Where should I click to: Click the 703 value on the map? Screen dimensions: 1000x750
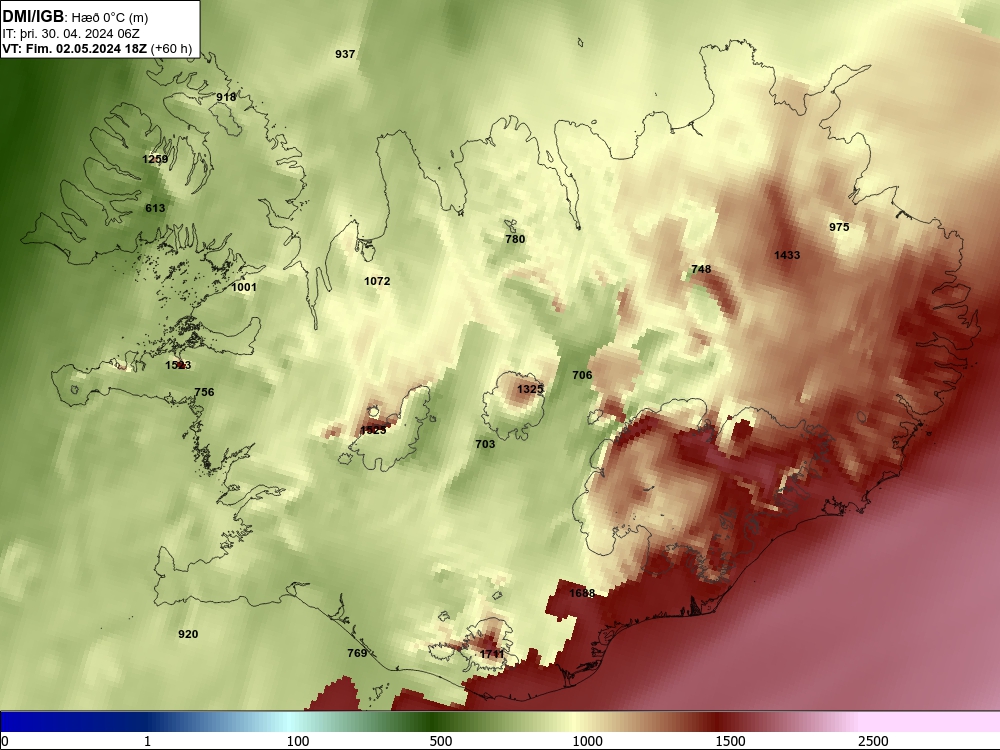(485, 444)
